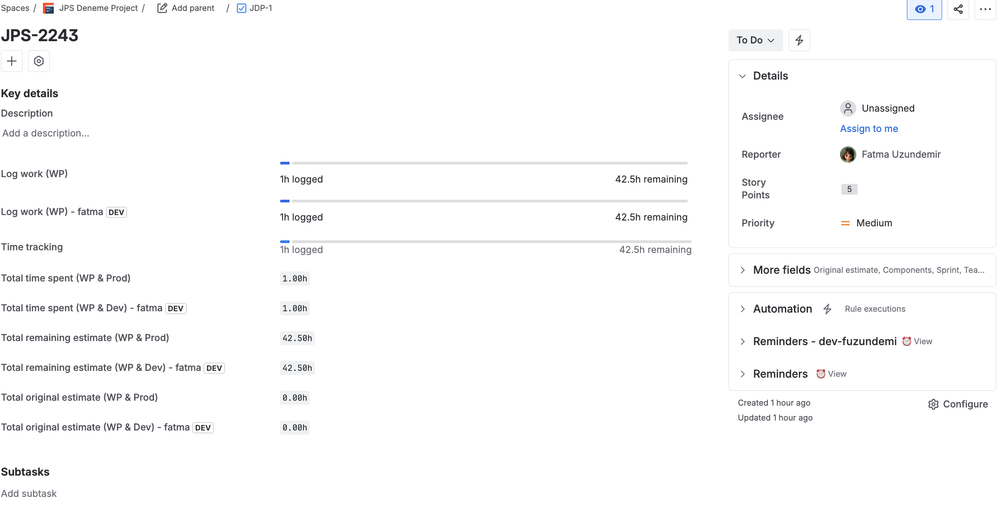Click 42.5h remaining in Time tracking row
This screenshot has width=999, height=506.
click(x=655, y=250)
